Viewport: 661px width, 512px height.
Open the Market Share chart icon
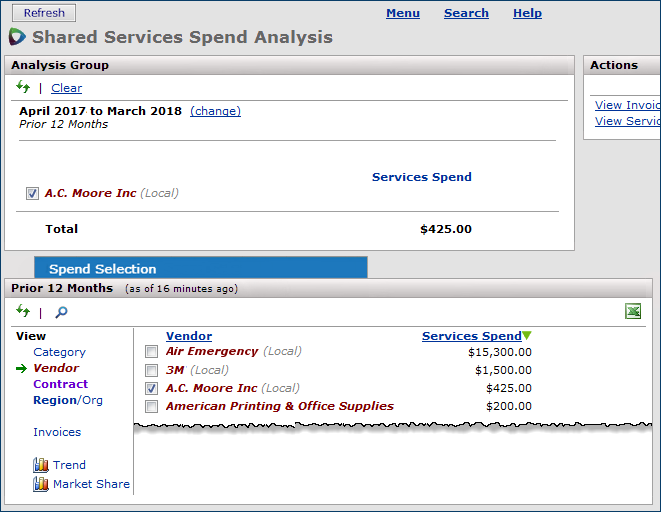pos(41,484)
